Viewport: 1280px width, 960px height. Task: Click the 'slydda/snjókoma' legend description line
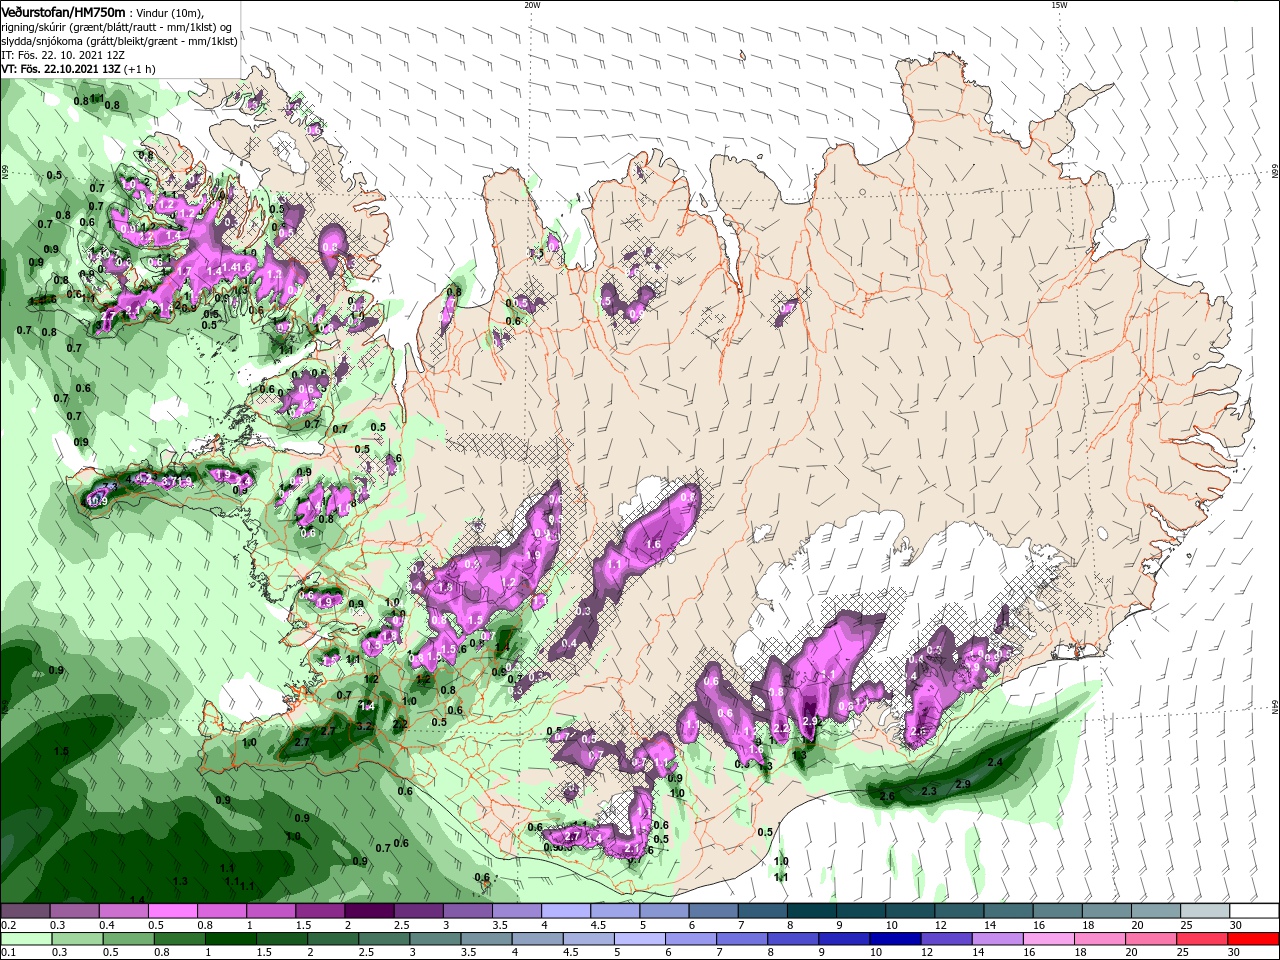119,41
